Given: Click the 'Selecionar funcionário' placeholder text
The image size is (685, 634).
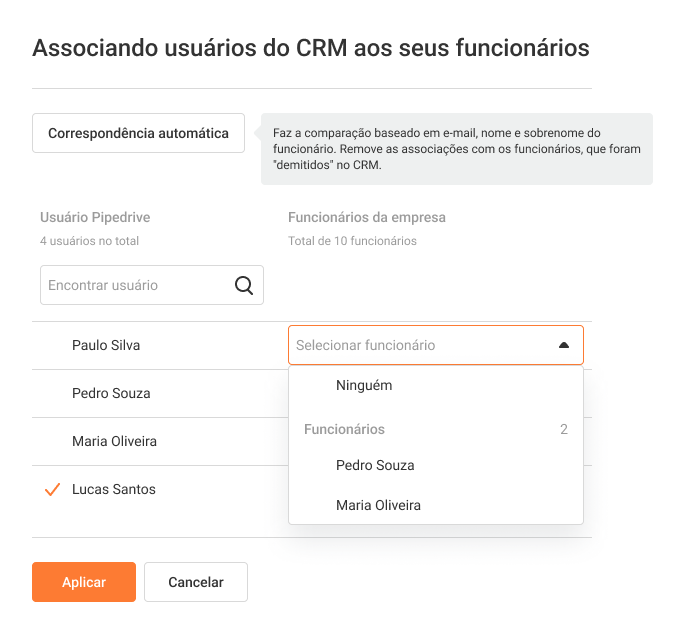Looking at the screenshot, I should click(366, 345).
